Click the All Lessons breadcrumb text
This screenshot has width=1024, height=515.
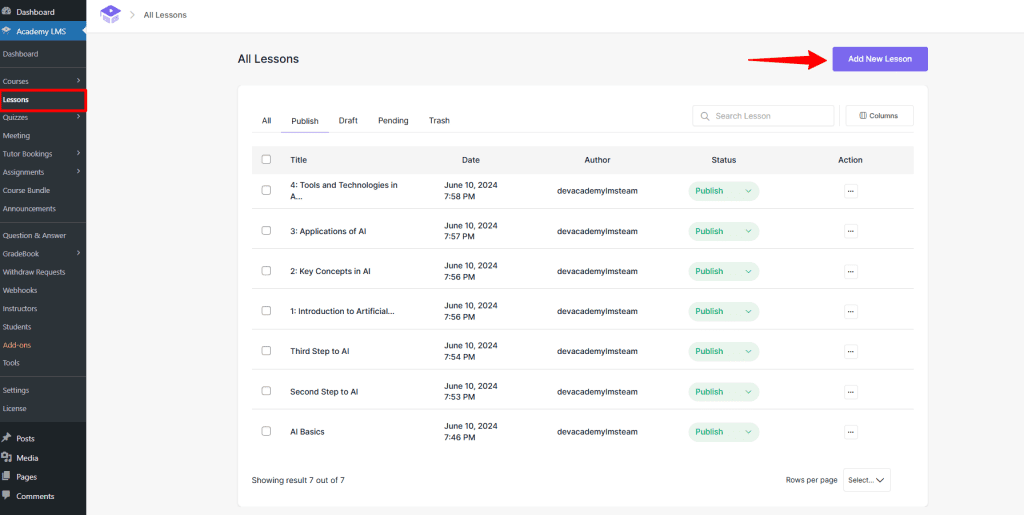165,14
